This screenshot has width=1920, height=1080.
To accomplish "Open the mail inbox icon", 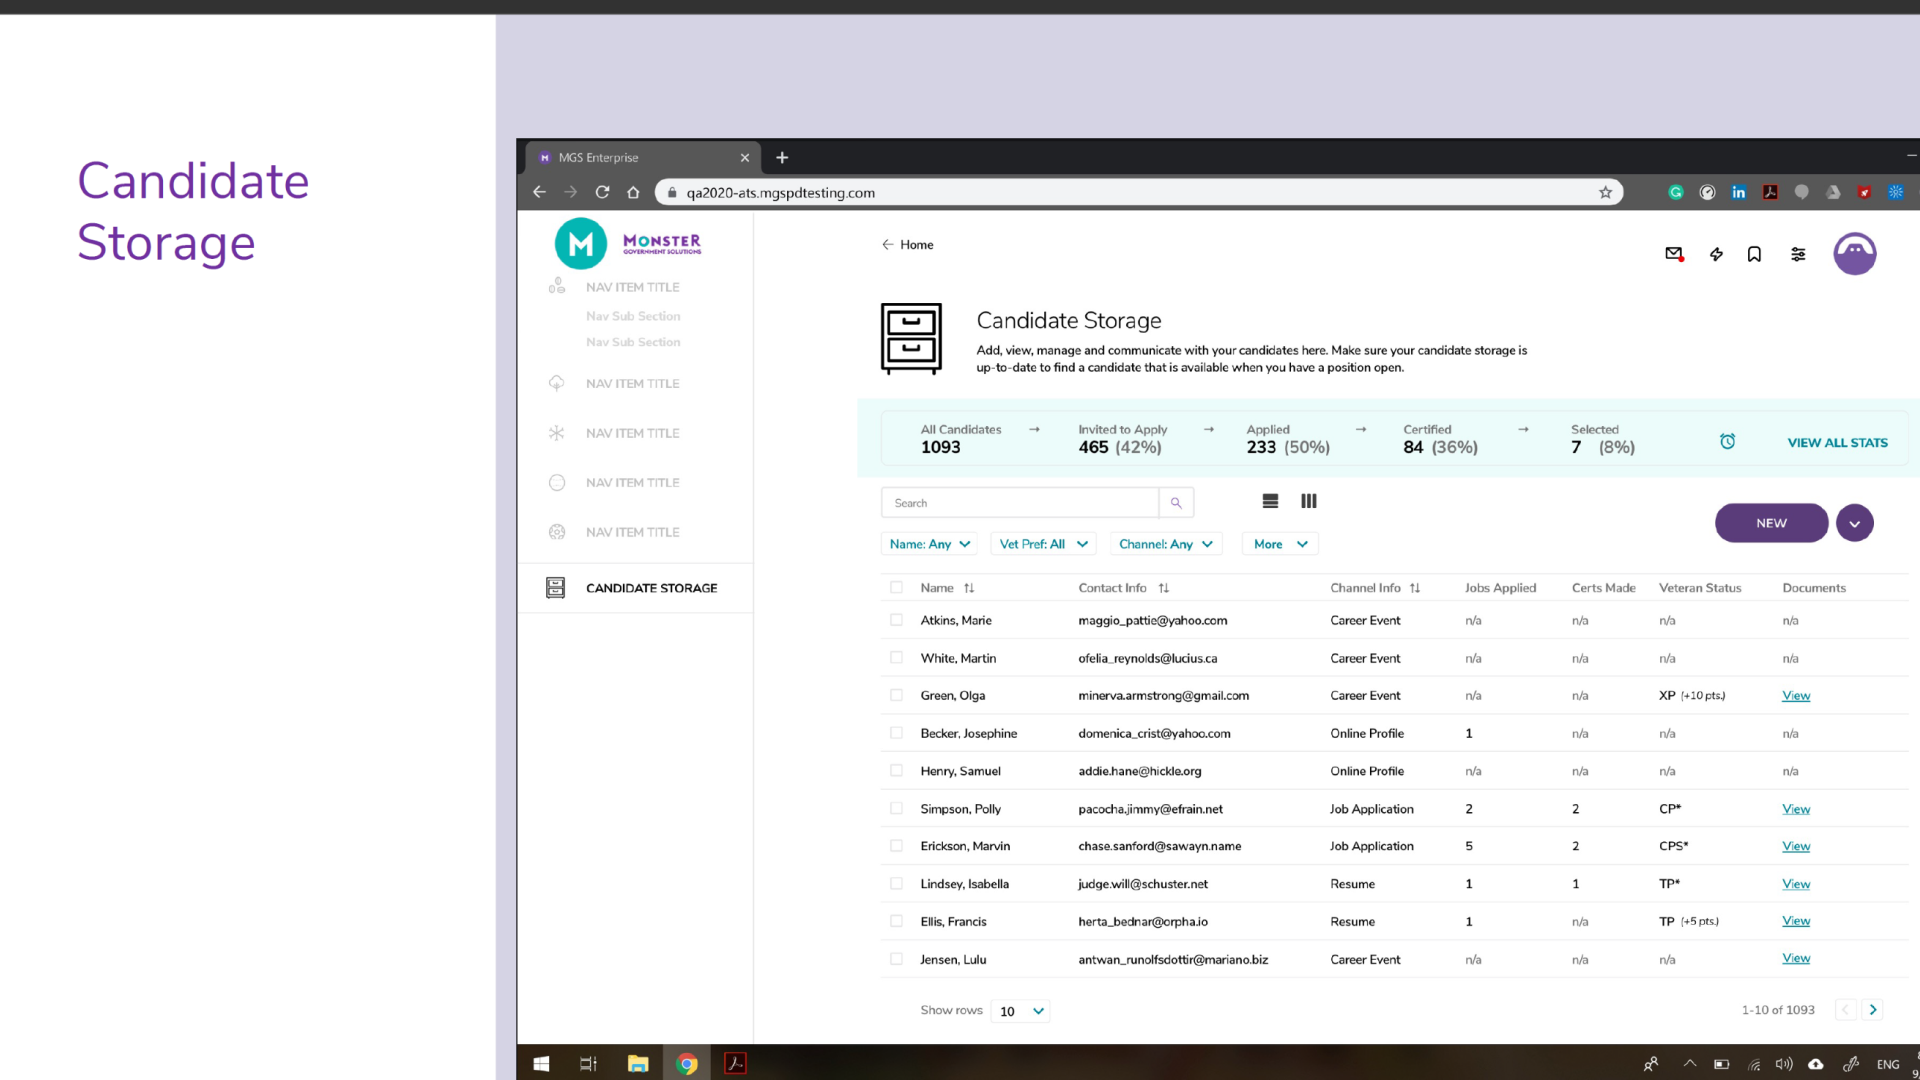I will [x=1673, y=254].
